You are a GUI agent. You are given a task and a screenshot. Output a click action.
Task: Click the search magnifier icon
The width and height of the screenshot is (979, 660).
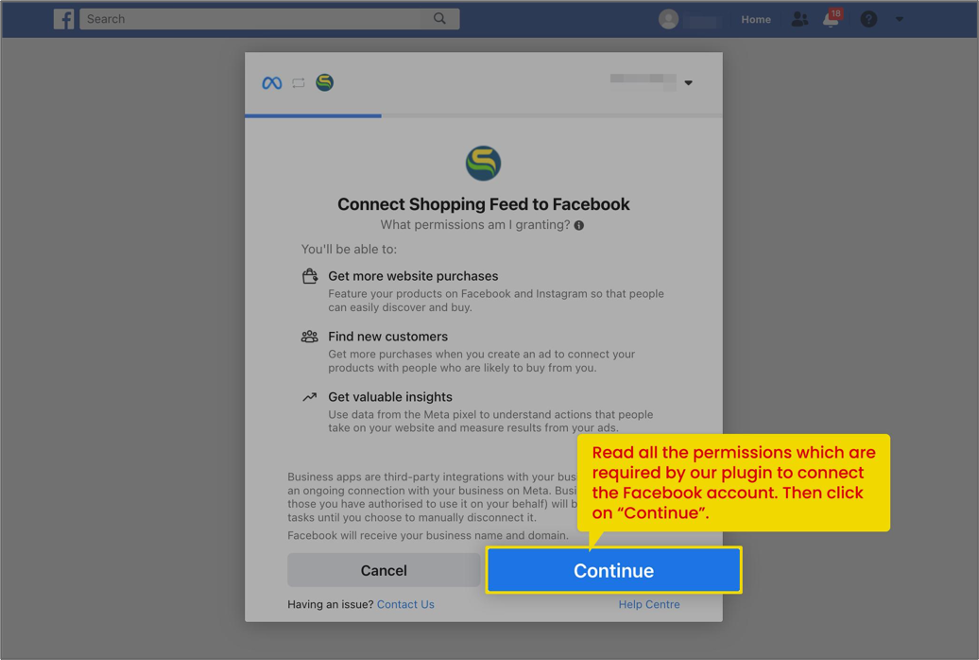pos(440,19)
